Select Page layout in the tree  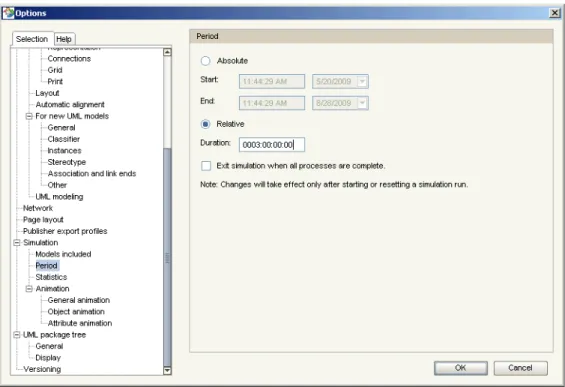click(x=43, y=220)
